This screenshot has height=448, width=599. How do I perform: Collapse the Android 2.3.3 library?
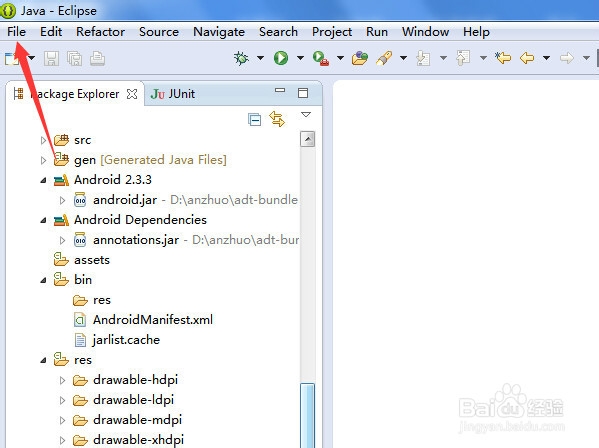click(x=43, y=180)
